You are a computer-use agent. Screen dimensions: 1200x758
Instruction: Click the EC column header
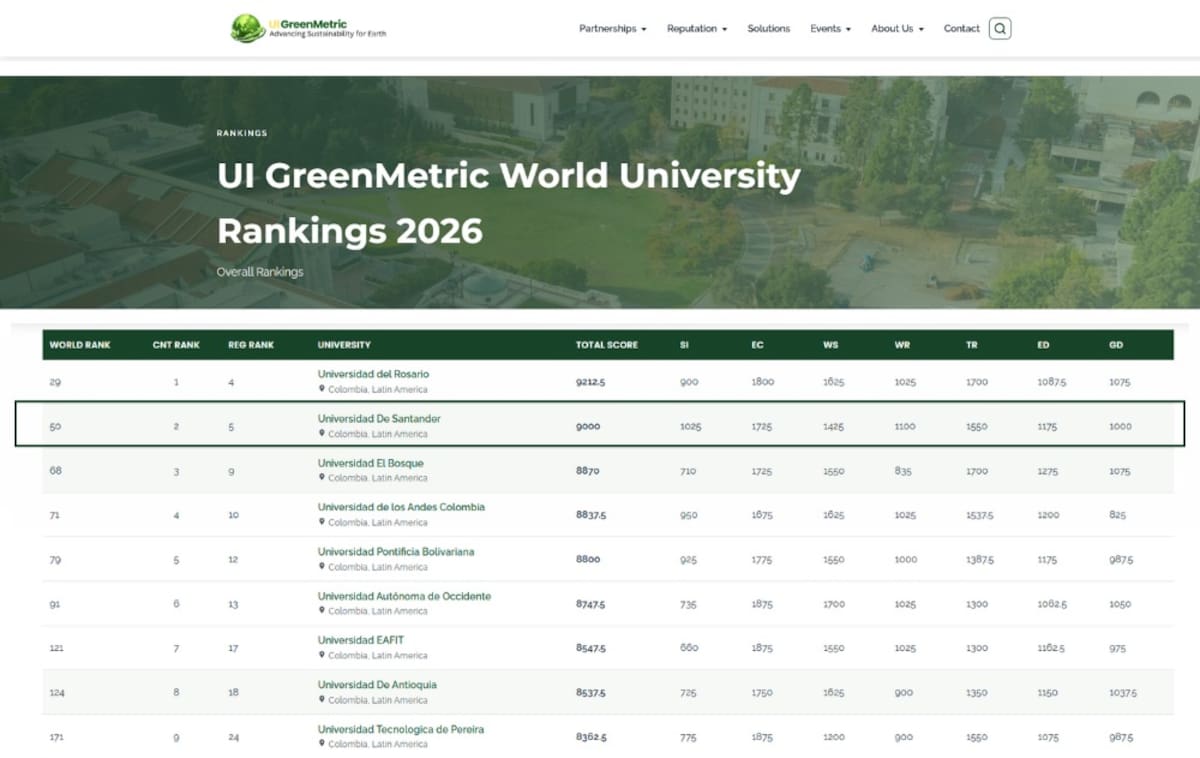[757, 345]
